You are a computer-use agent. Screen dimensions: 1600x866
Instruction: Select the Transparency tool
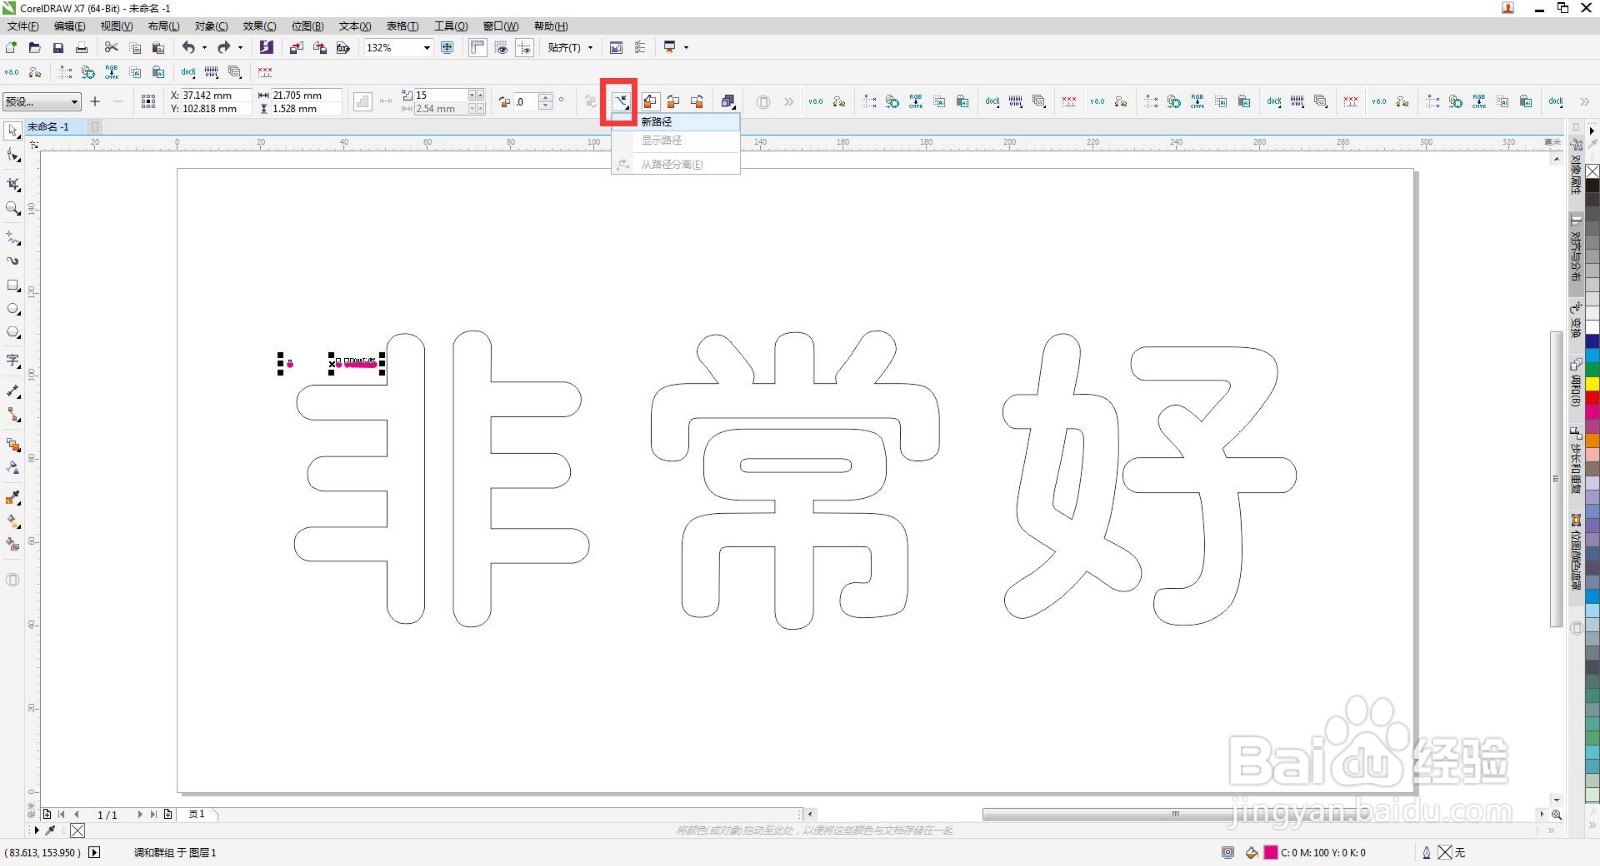coord(12,467)
